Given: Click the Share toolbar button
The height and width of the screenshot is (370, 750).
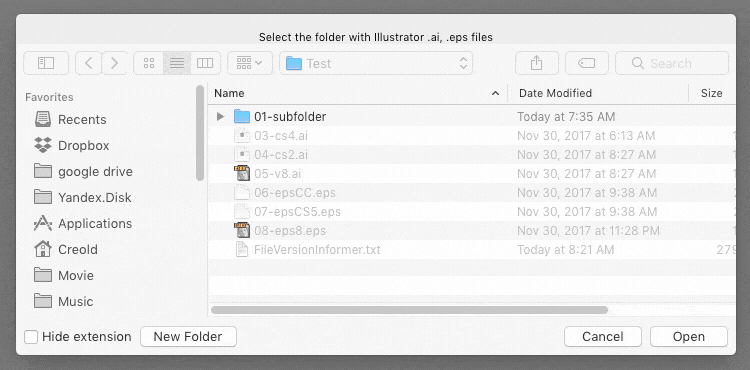Looking at the screenshot, I should coord(537,63).
